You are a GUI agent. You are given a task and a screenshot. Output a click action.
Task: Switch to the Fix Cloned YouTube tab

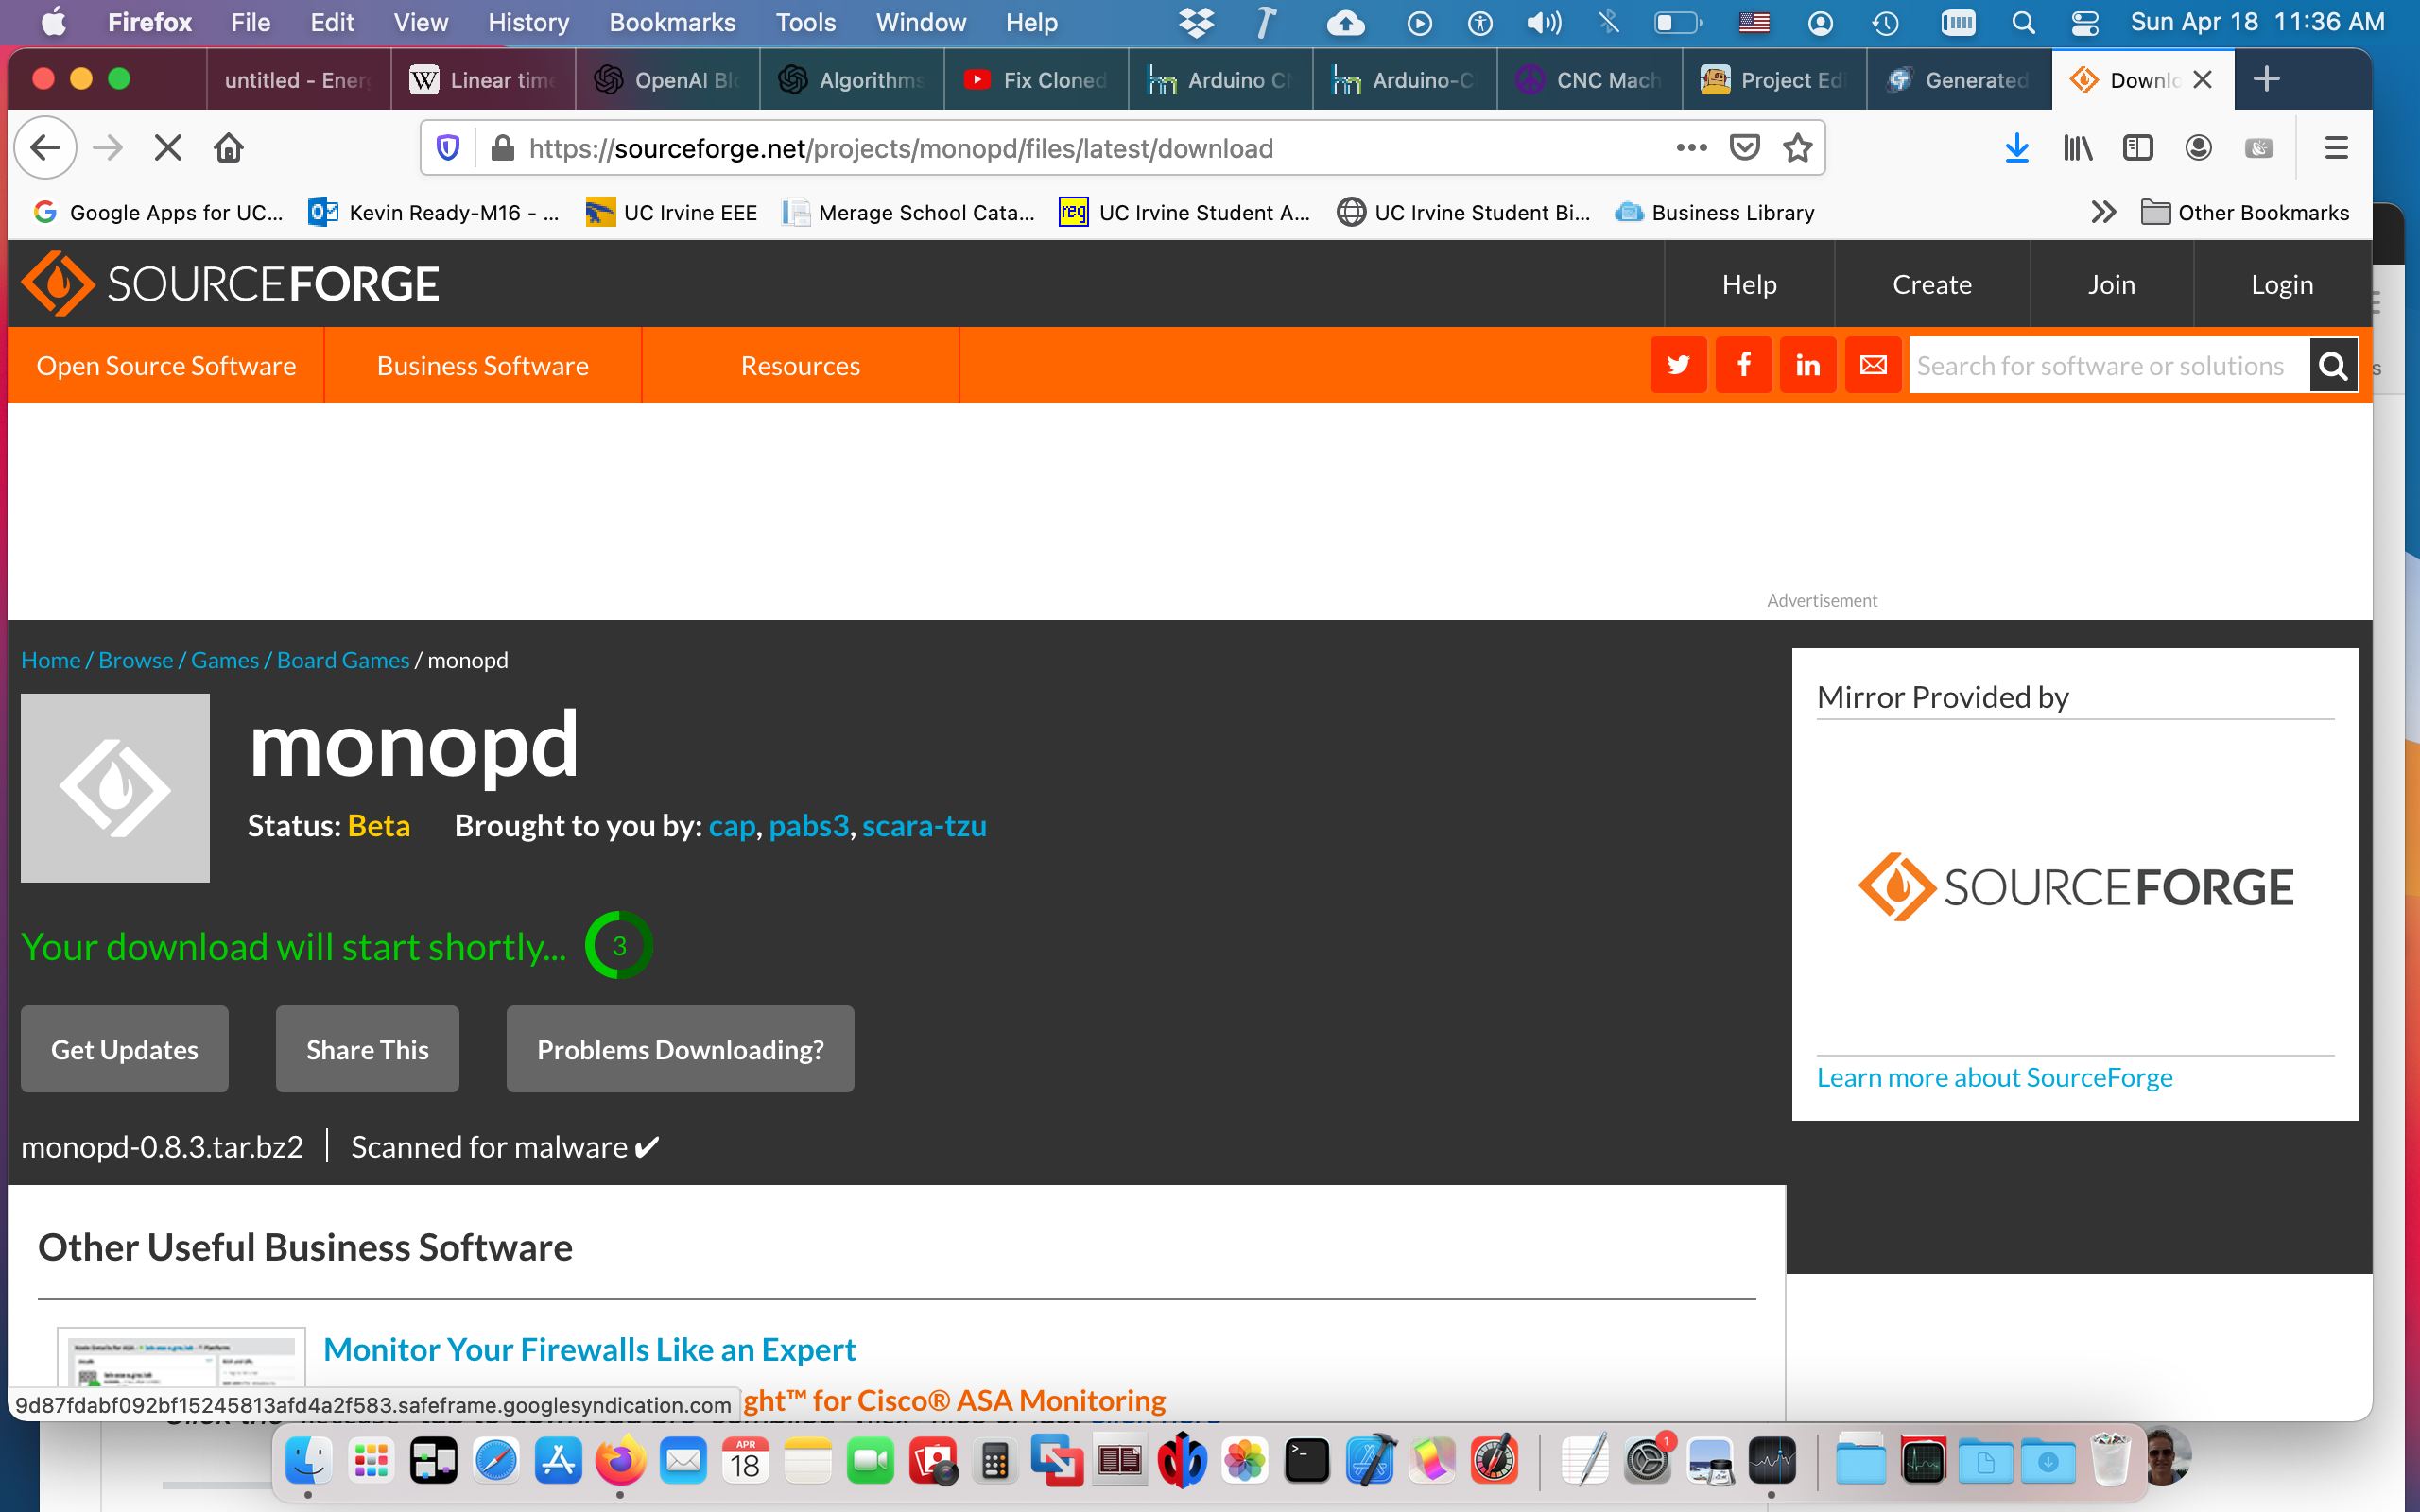(x=1036, y=80)
